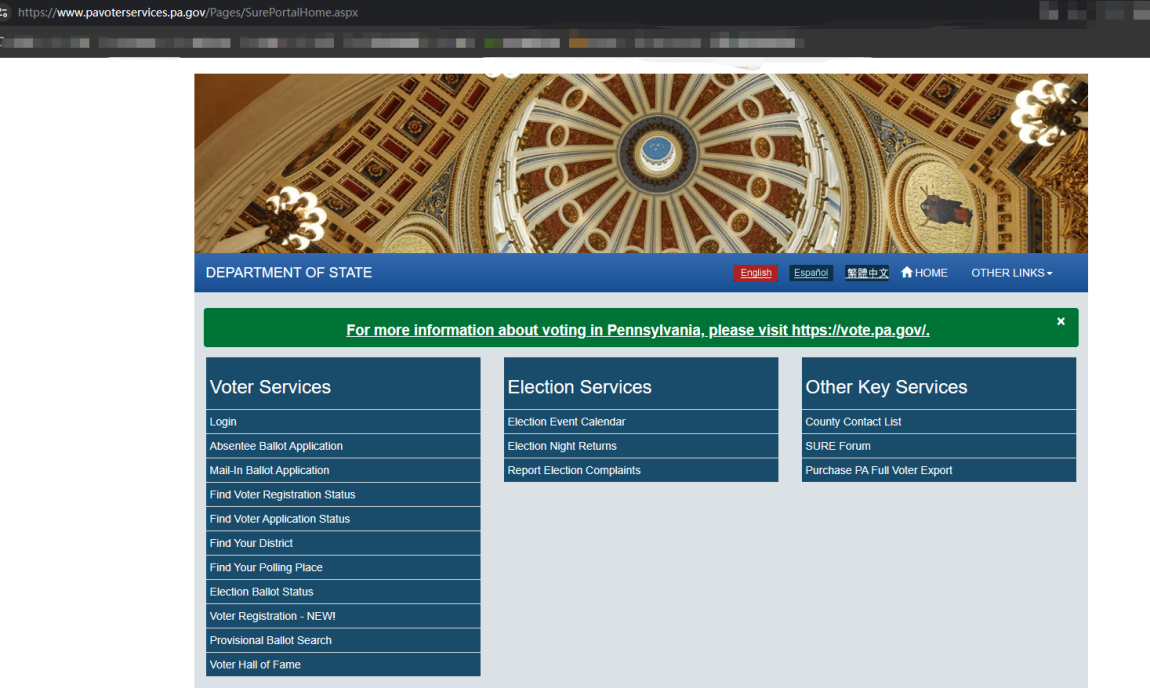Screen dimensions: 1150x688
Task: Open Election Event Calendar
Action: [x=566, y=422]
